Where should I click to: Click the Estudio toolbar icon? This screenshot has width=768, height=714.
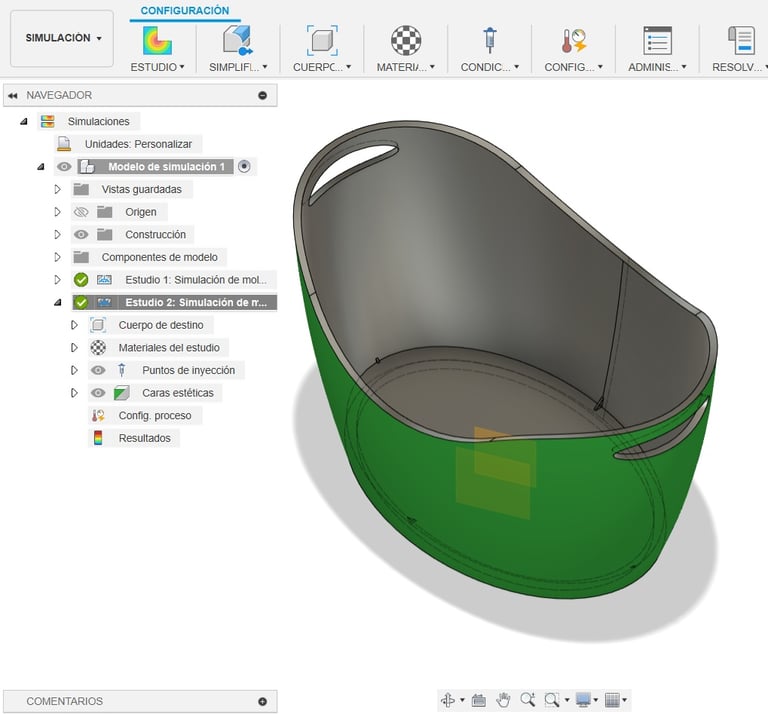157,41
